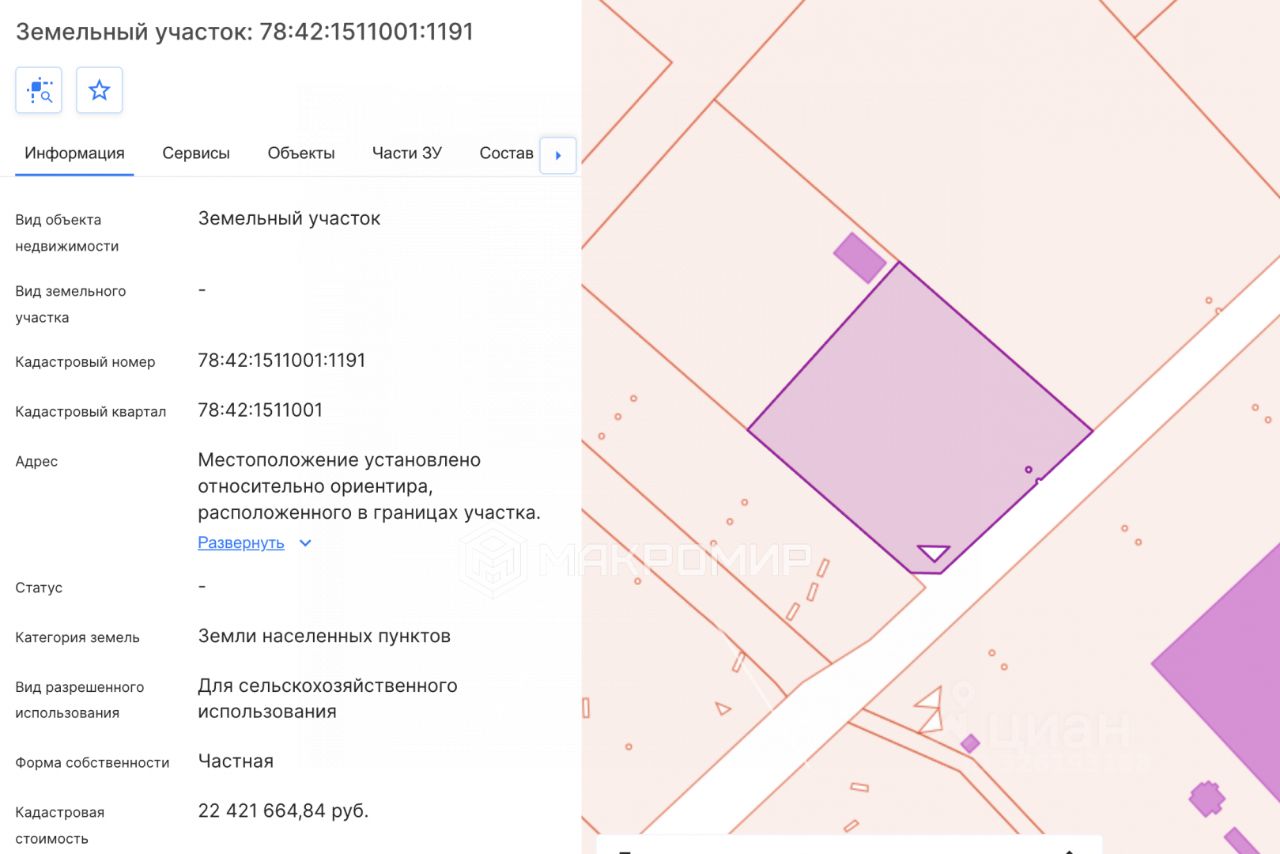Click chevron beside Развернуть
This screenshot has width=1280, height=854.
coord(306,543)
